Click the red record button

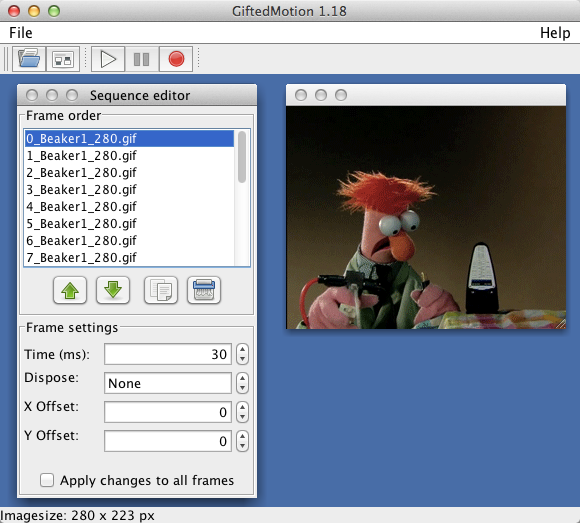click(176, 59)
